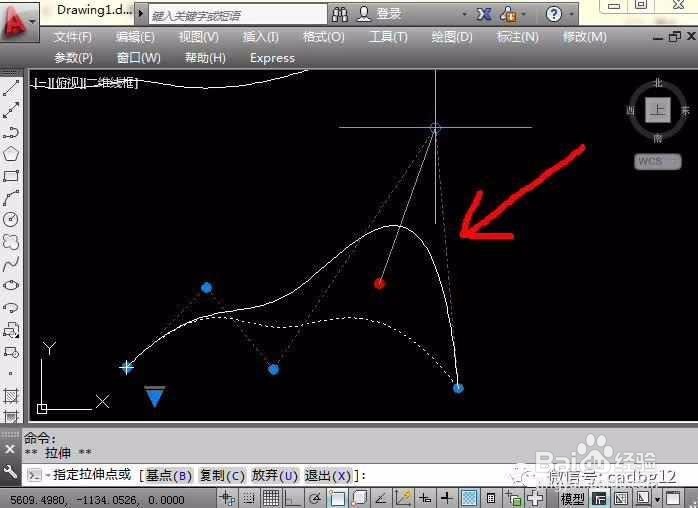
Task: Click the Stay Connected icon
Action: tap(508, 15)
